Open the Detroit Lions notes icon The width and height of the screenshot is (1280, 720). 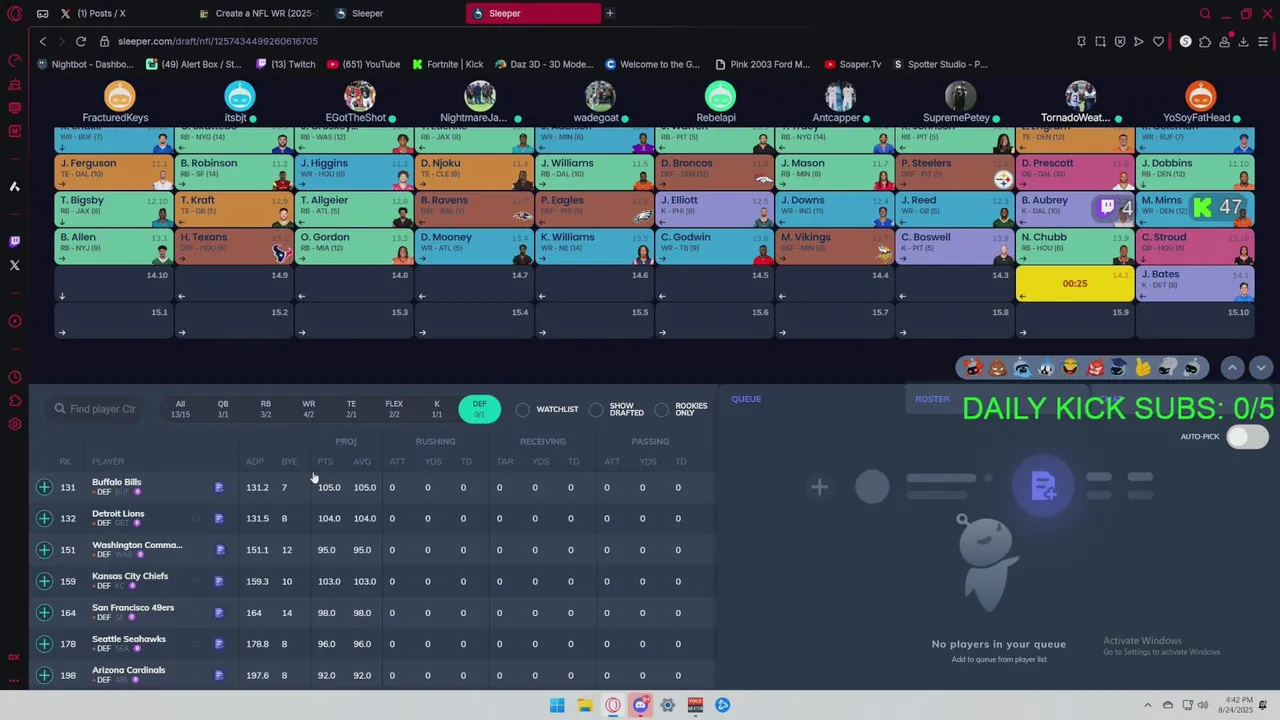pos(219,519)
